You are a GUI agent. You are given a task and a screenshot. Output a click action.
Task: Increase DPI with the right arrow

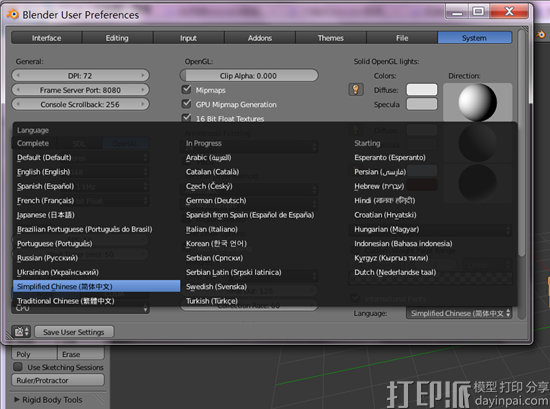pos(143,75)
